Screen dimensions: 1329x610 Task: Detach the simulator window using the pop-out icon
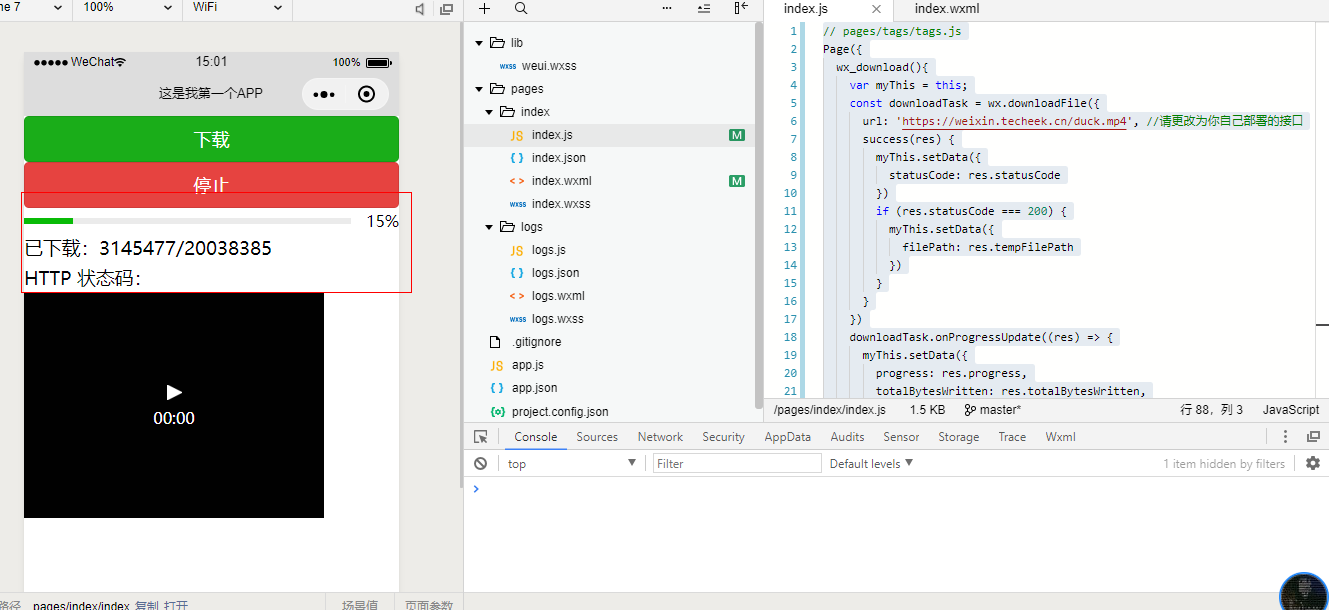[x=445, y=9]
